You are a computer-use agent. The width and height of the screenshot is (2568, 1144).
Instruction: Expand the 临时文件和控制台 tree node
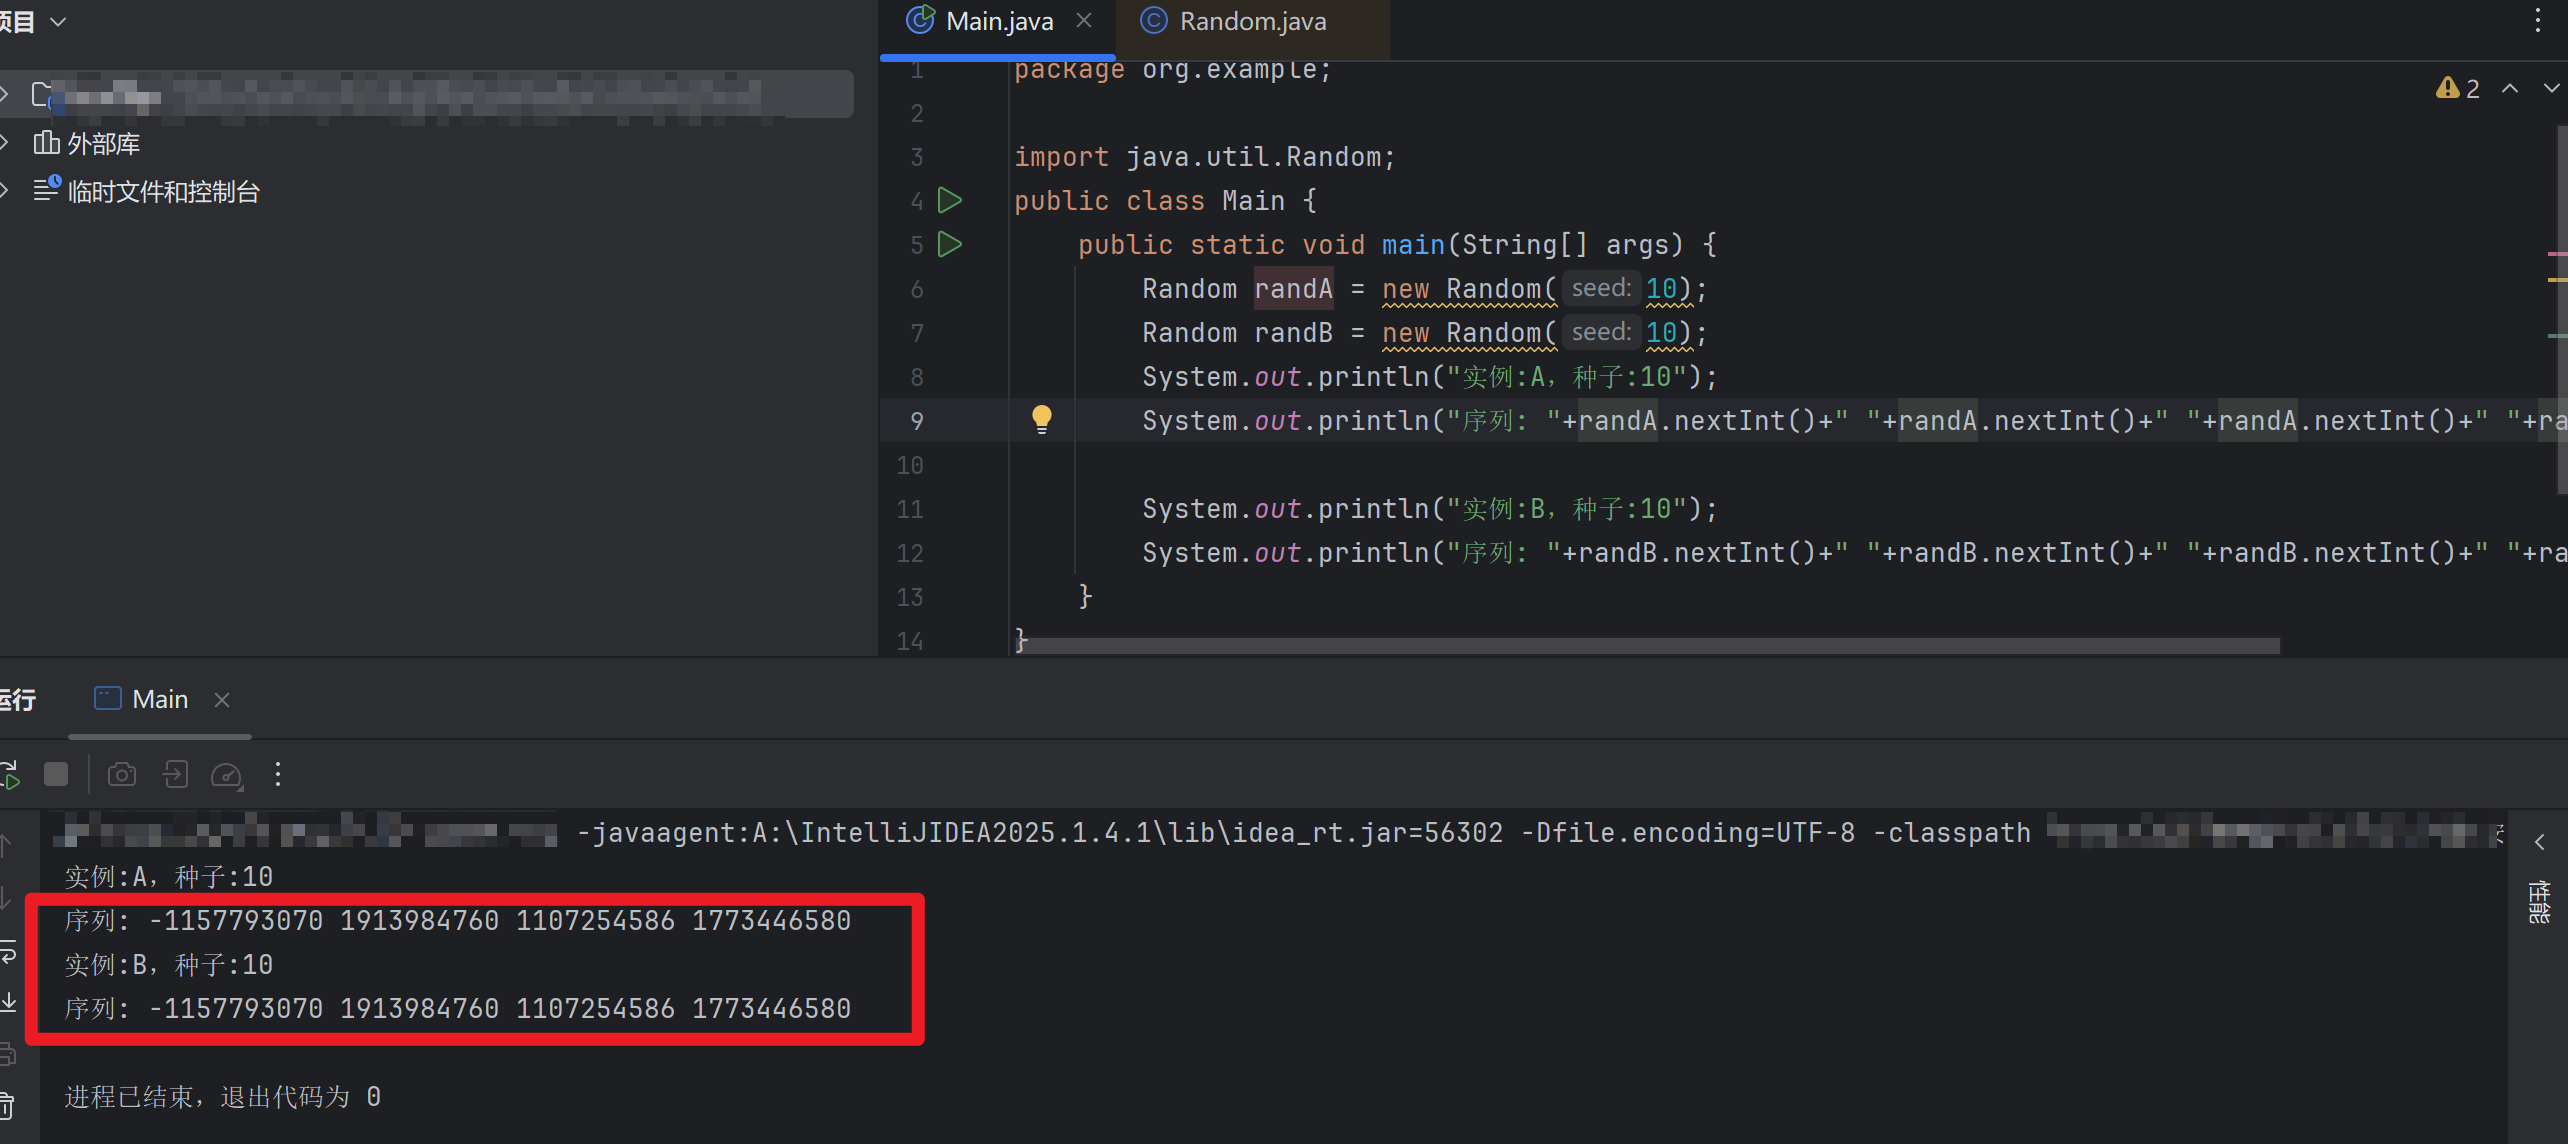tap(6, 190)
